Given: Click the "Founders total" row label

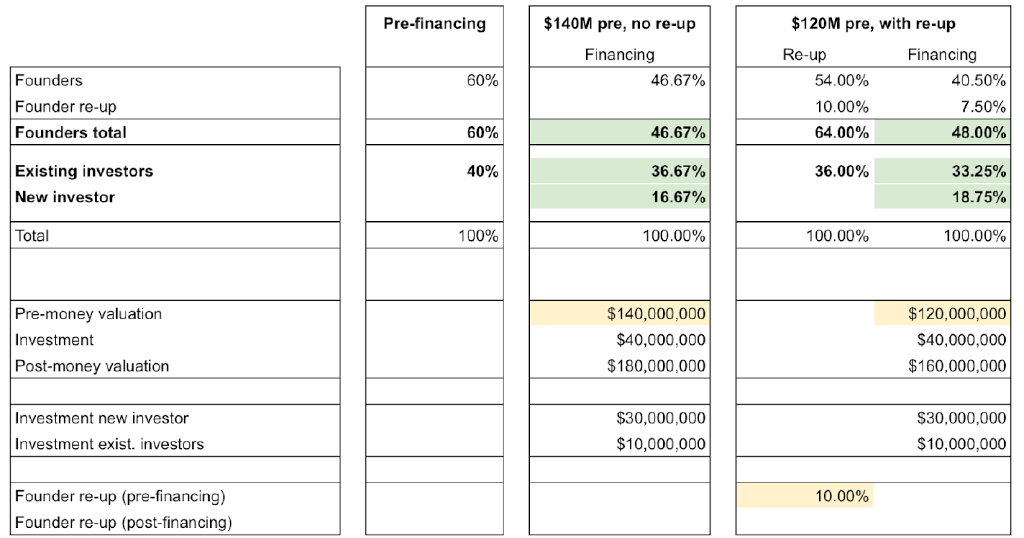Looking at the screenshot, I should pyautogui.click(x=71, y=132).
